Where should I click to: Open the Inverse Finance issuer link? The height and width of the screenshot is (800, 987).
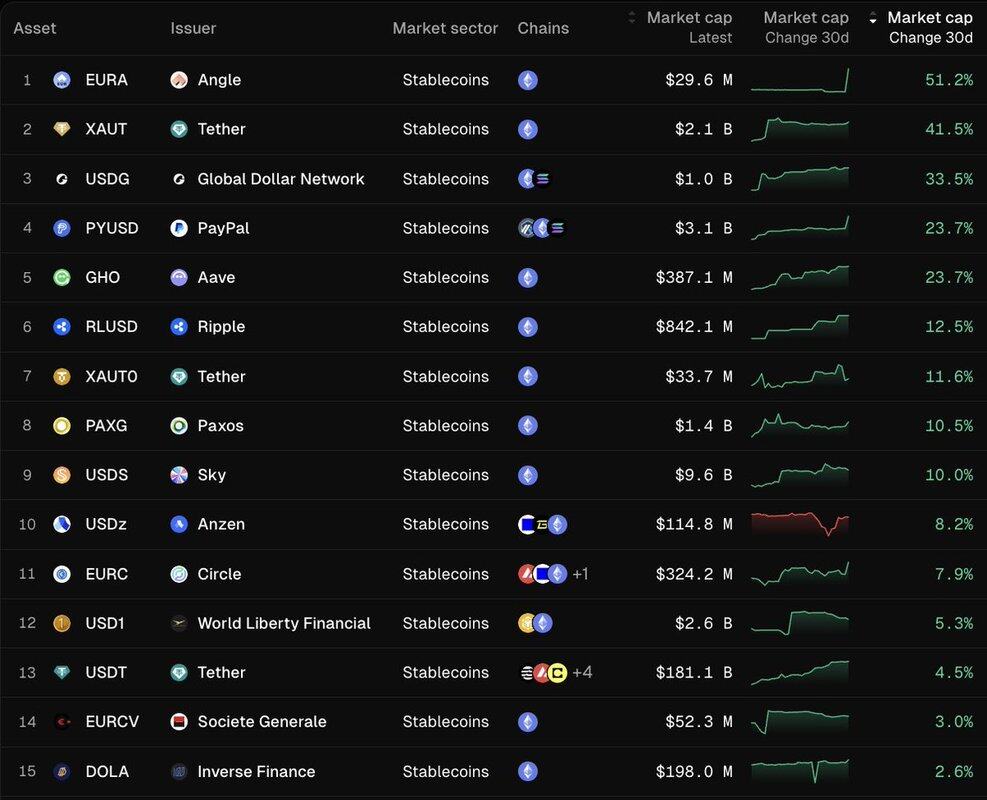[256, 772]
